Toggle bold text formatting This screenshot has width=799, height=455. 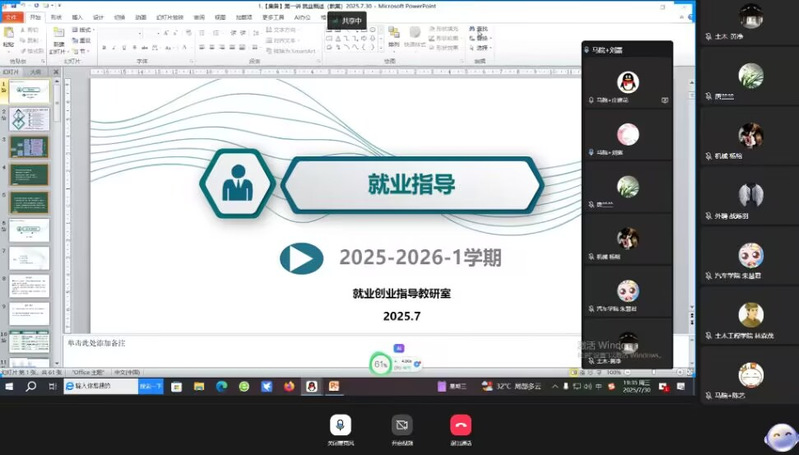pyautogui.click(x=104, y=48)
